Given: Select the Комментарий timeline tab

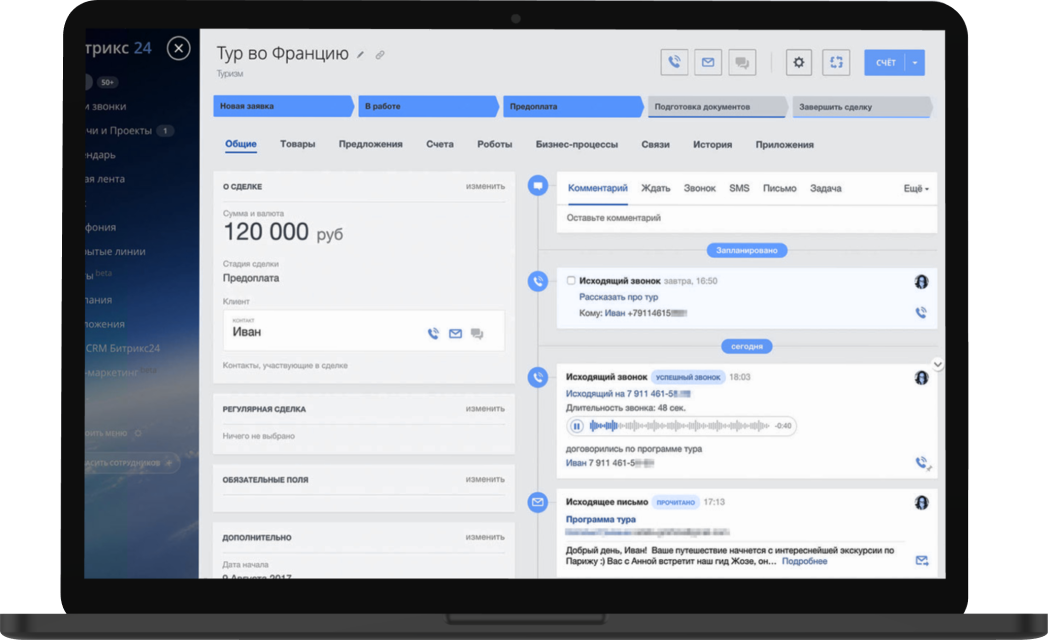Looking at the screenshot, I should (x=598, y=188).
